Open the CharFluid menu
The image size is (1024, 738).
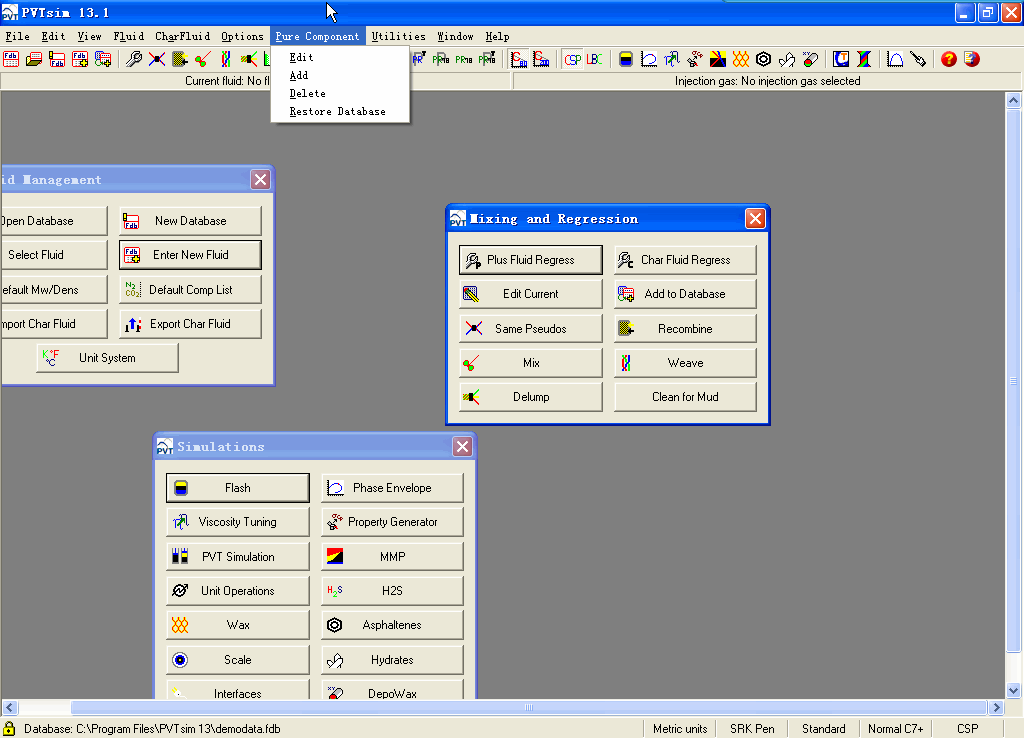pyautogui.click(x=182, y=37)
